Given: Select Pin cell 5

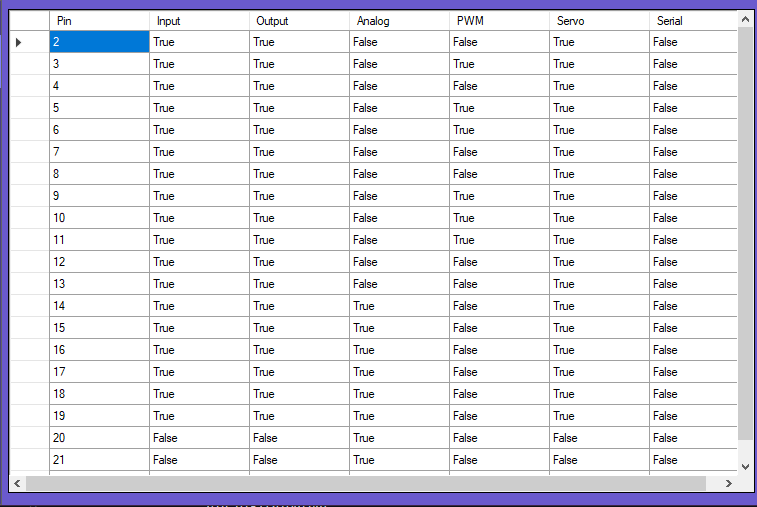Looking at the screenshot, I should pos(99,108).
